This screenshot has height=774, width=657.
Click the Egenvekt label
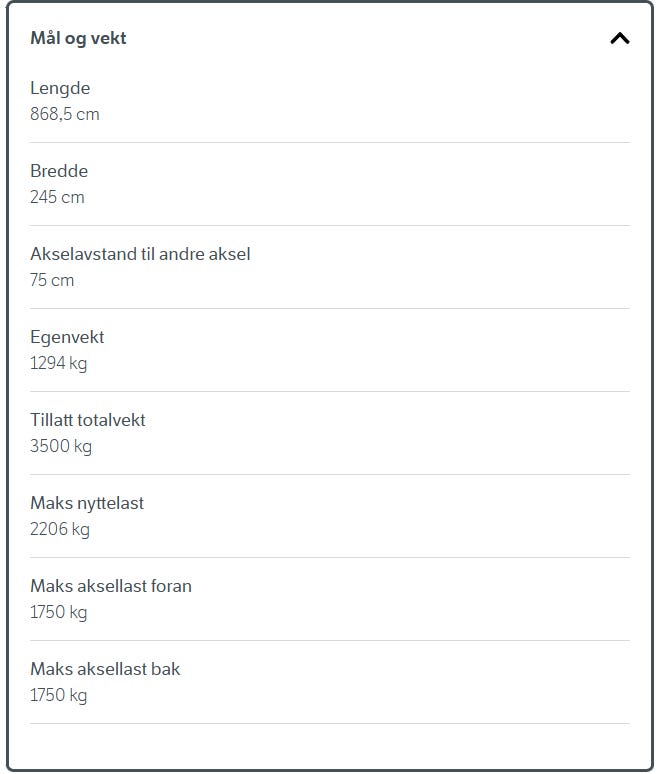click(x=67, y=337)
